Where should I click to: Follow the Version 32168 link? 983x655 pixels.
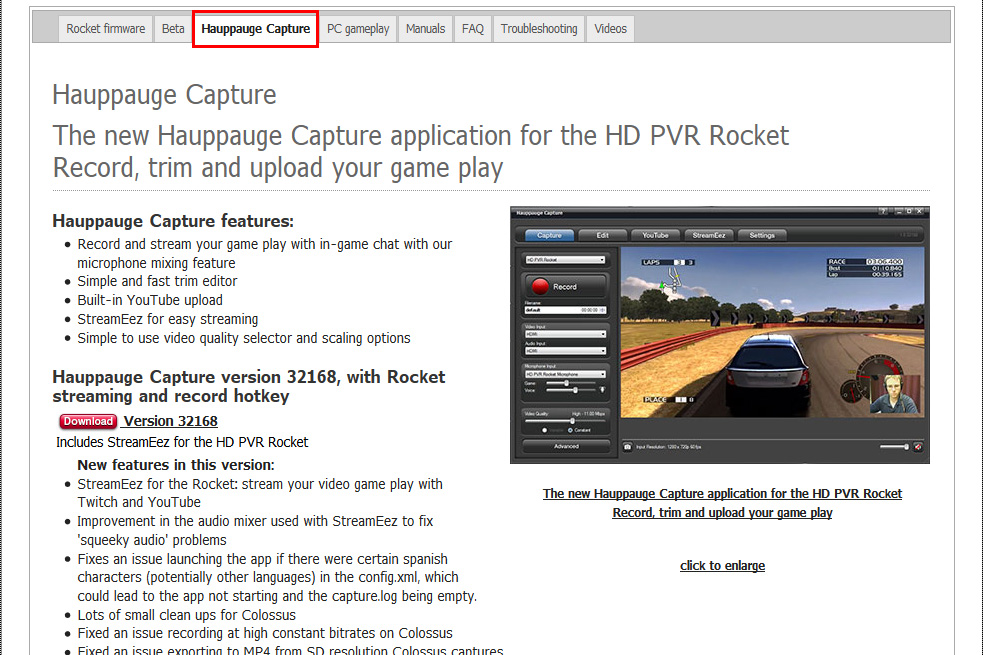coord(171,421)
